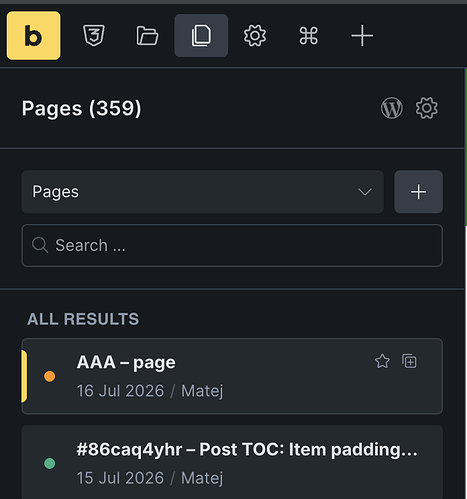The height and width of the screenshot is (499, 467).
Task: Favorite AAA – page with the star icon
Action: (x=382, y=361)
